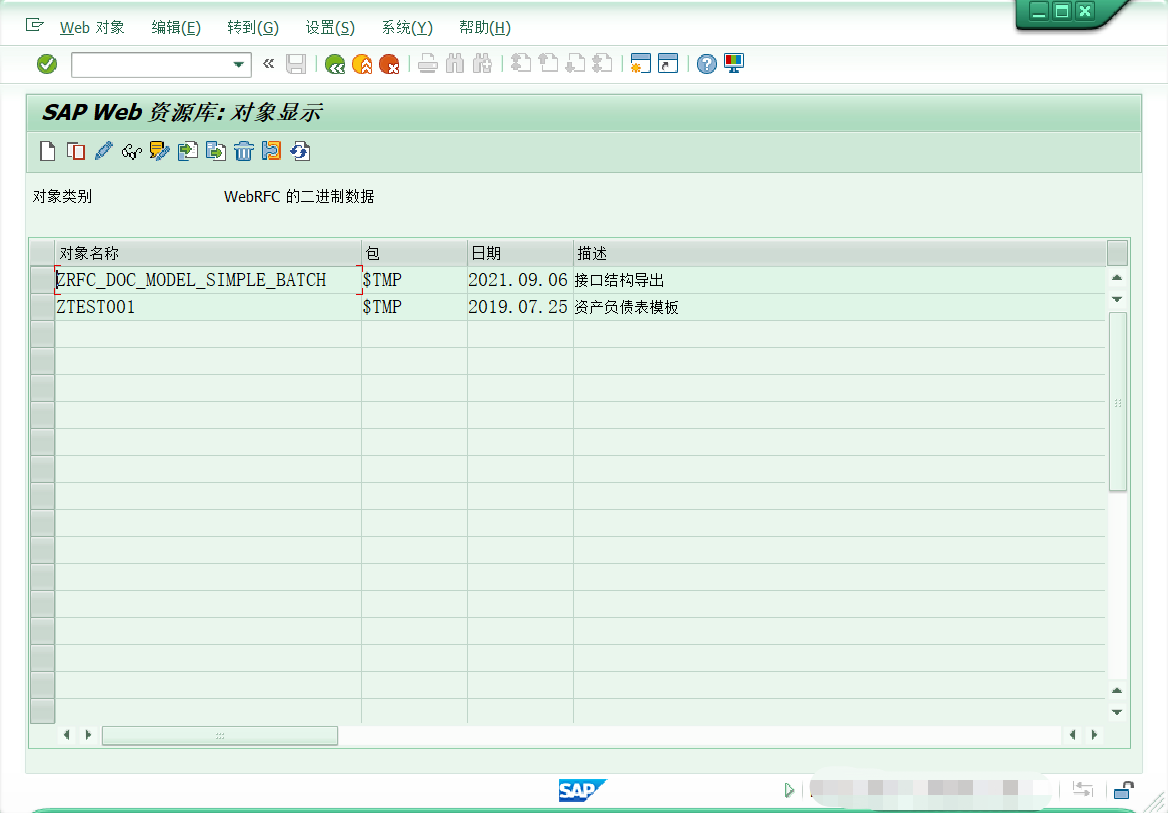Click the blue Help question-mark icon

tap(707, 64)
